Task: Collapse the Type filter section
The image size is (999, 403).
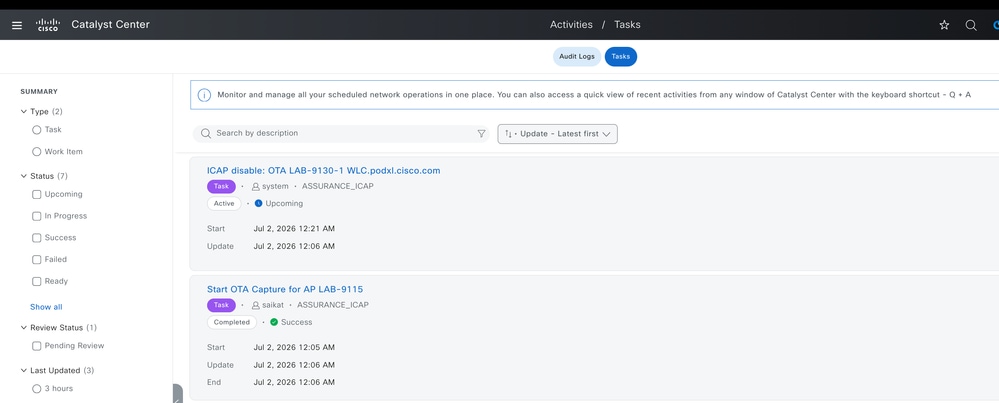Action: pyautogui.click(x=24, y=111)
